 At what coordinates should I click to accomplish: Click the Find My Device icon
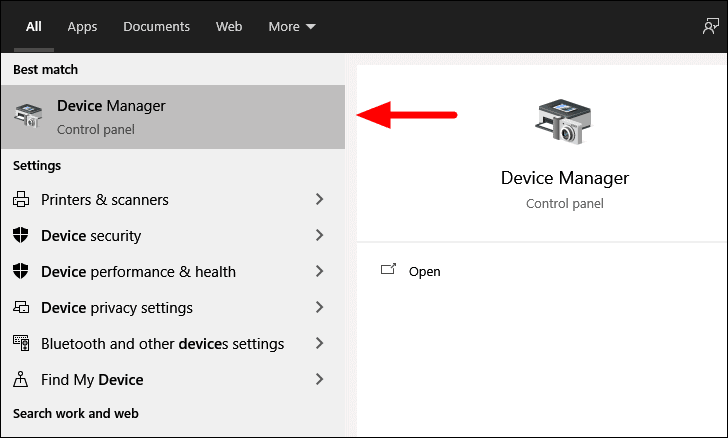pos(20,379)
